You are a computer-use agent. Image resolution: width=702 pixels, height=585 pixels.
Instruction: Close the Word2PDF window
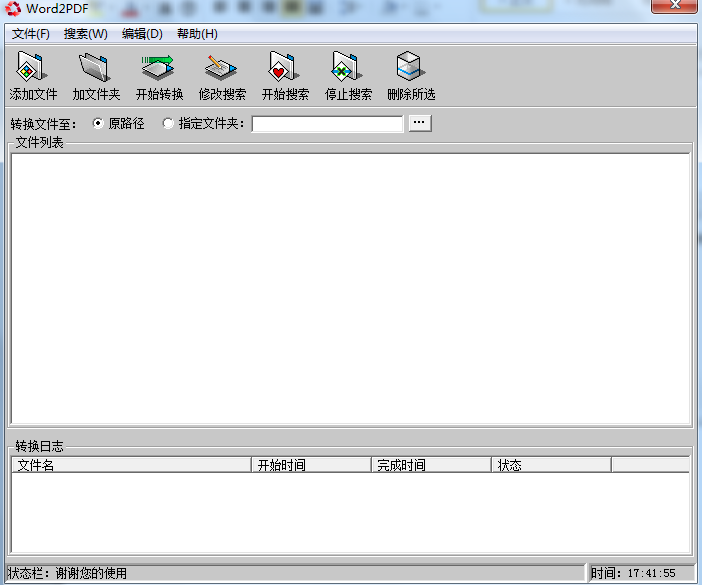(674, 6)
